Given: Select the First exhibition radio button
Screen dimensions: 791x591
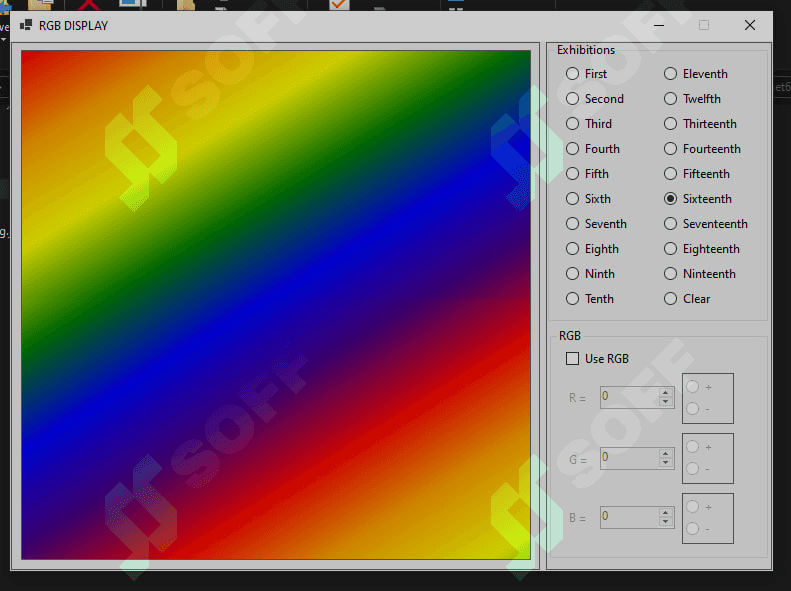Looking at the screenshot, I should [572, 74].
